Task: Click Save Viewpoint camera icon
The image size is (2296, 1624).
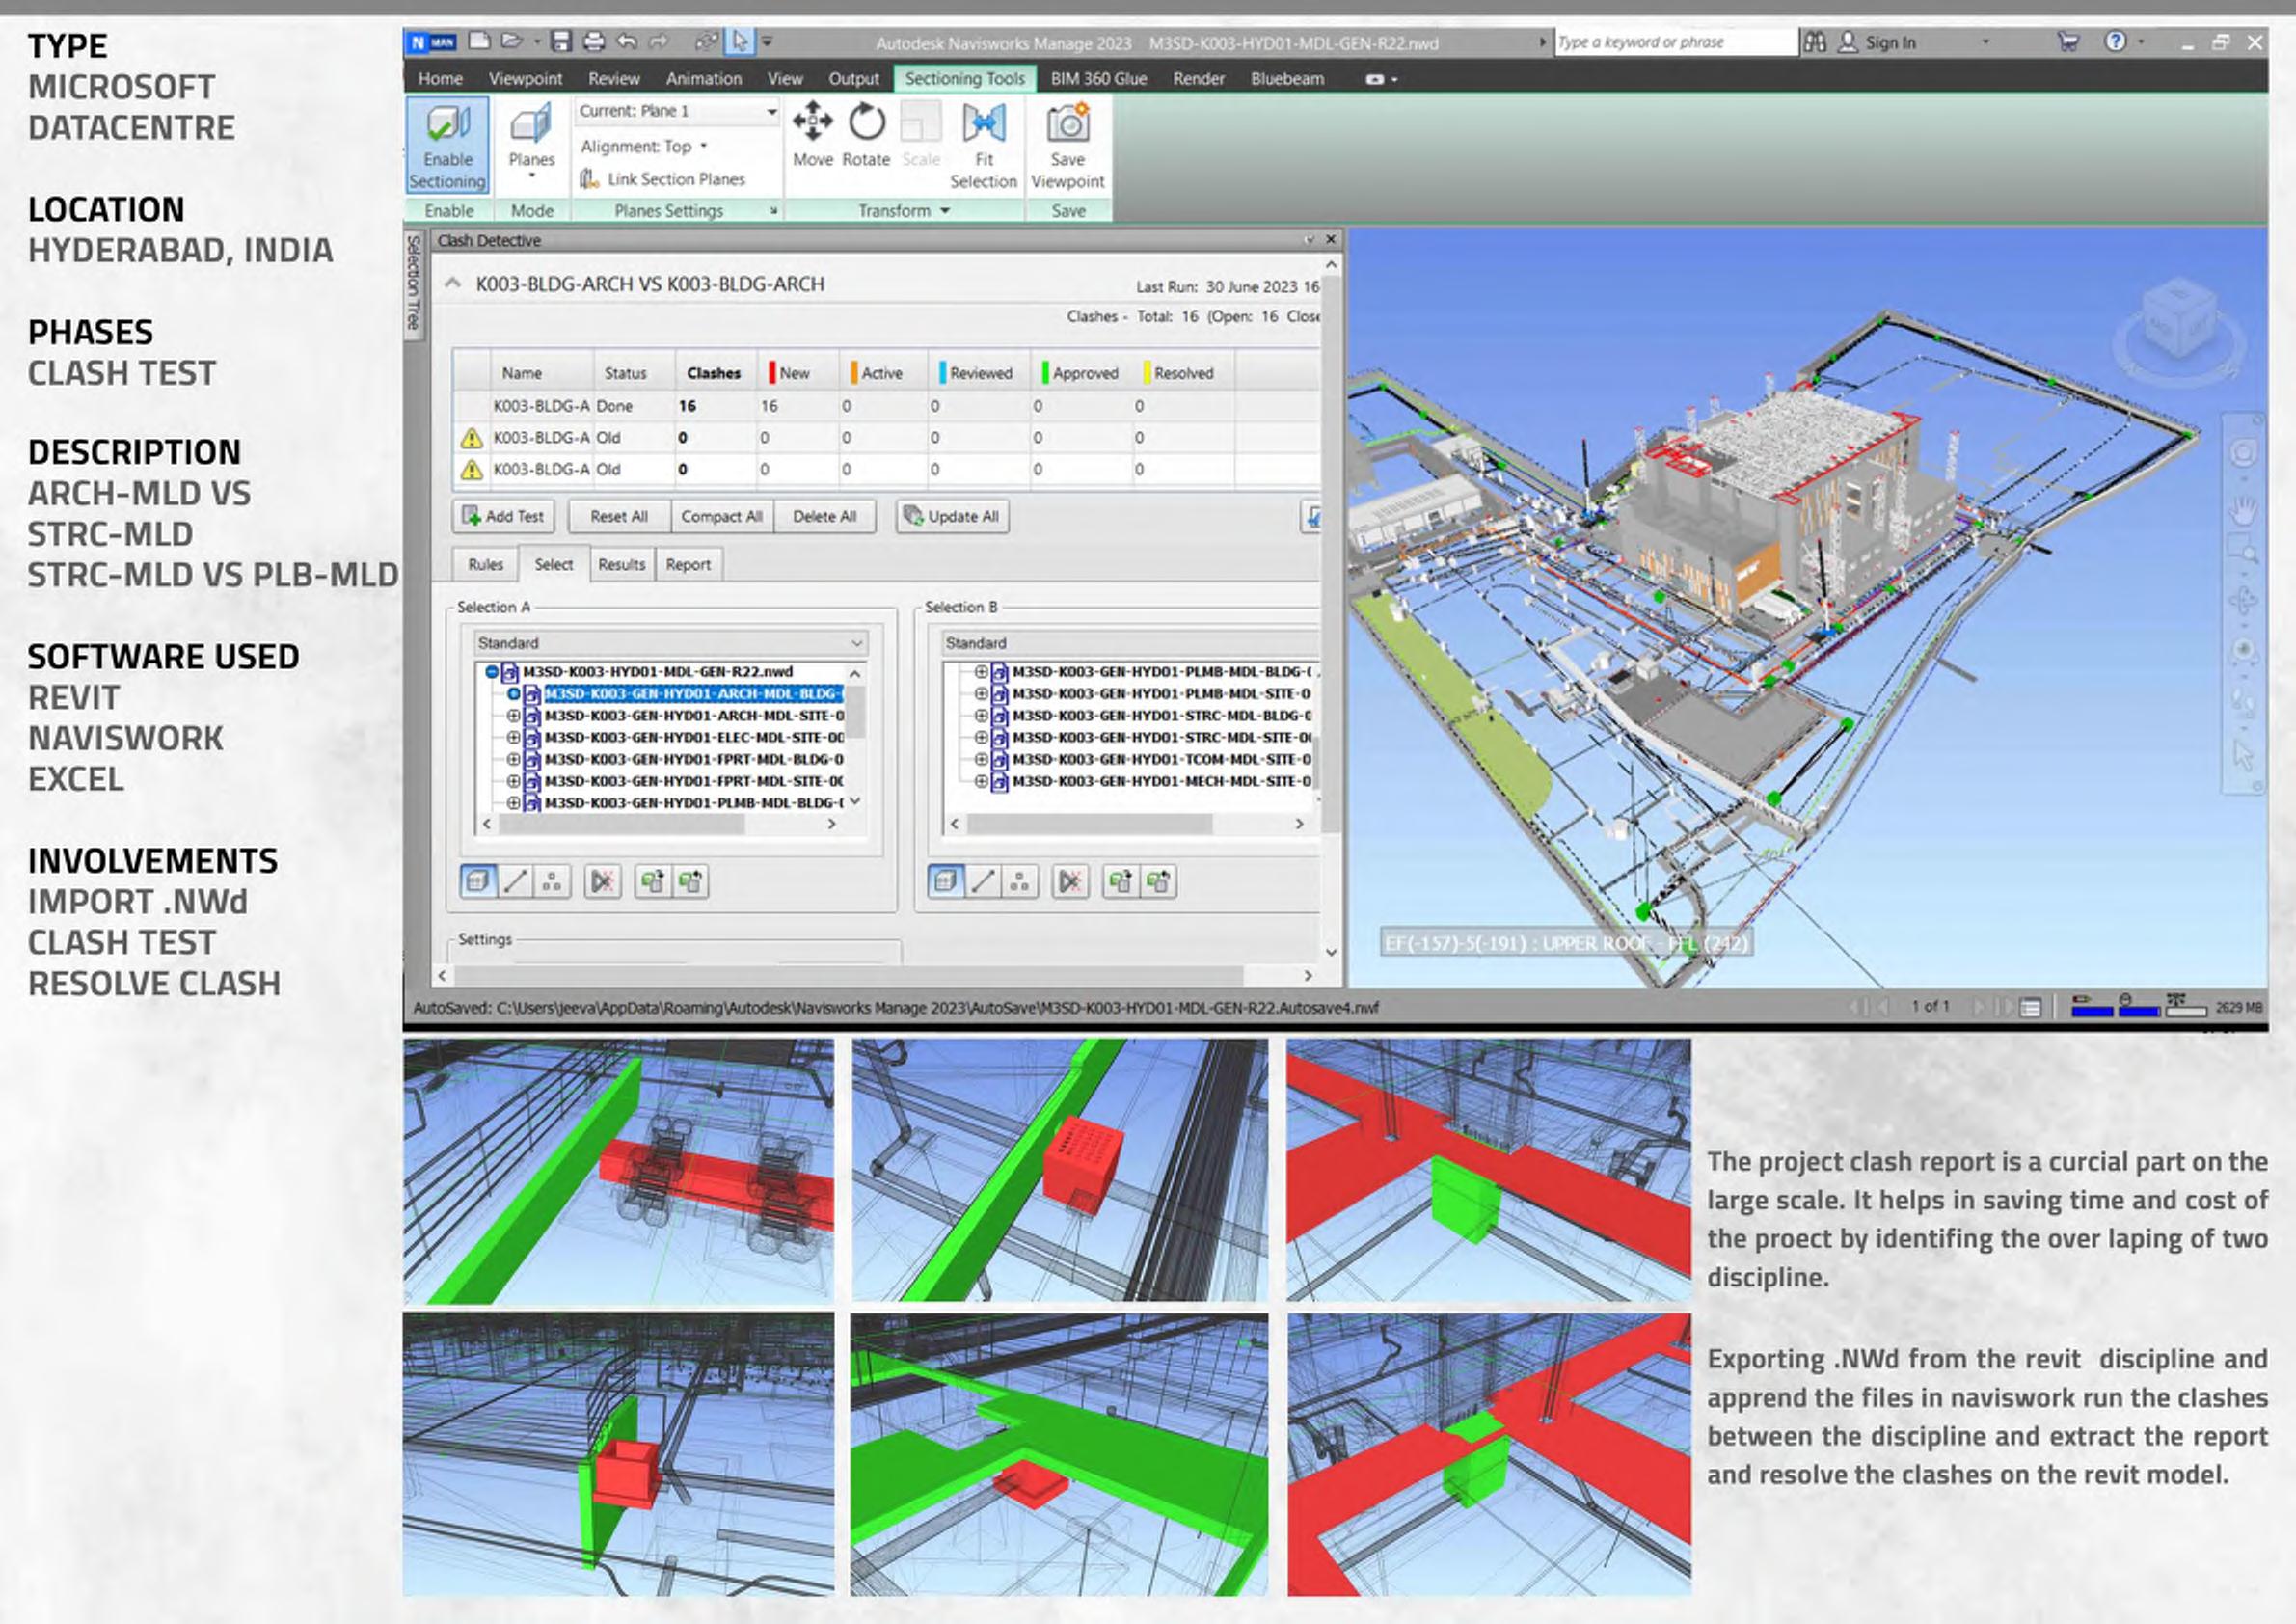Action: pos(1067,125)
